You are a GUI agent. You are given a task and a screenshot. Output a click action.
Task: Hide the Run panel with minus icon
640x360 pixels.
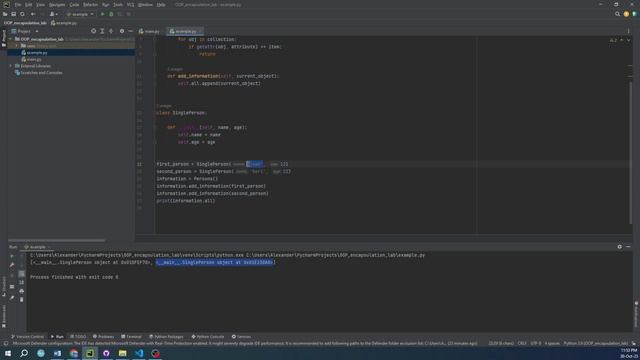[x=628, y=247]
